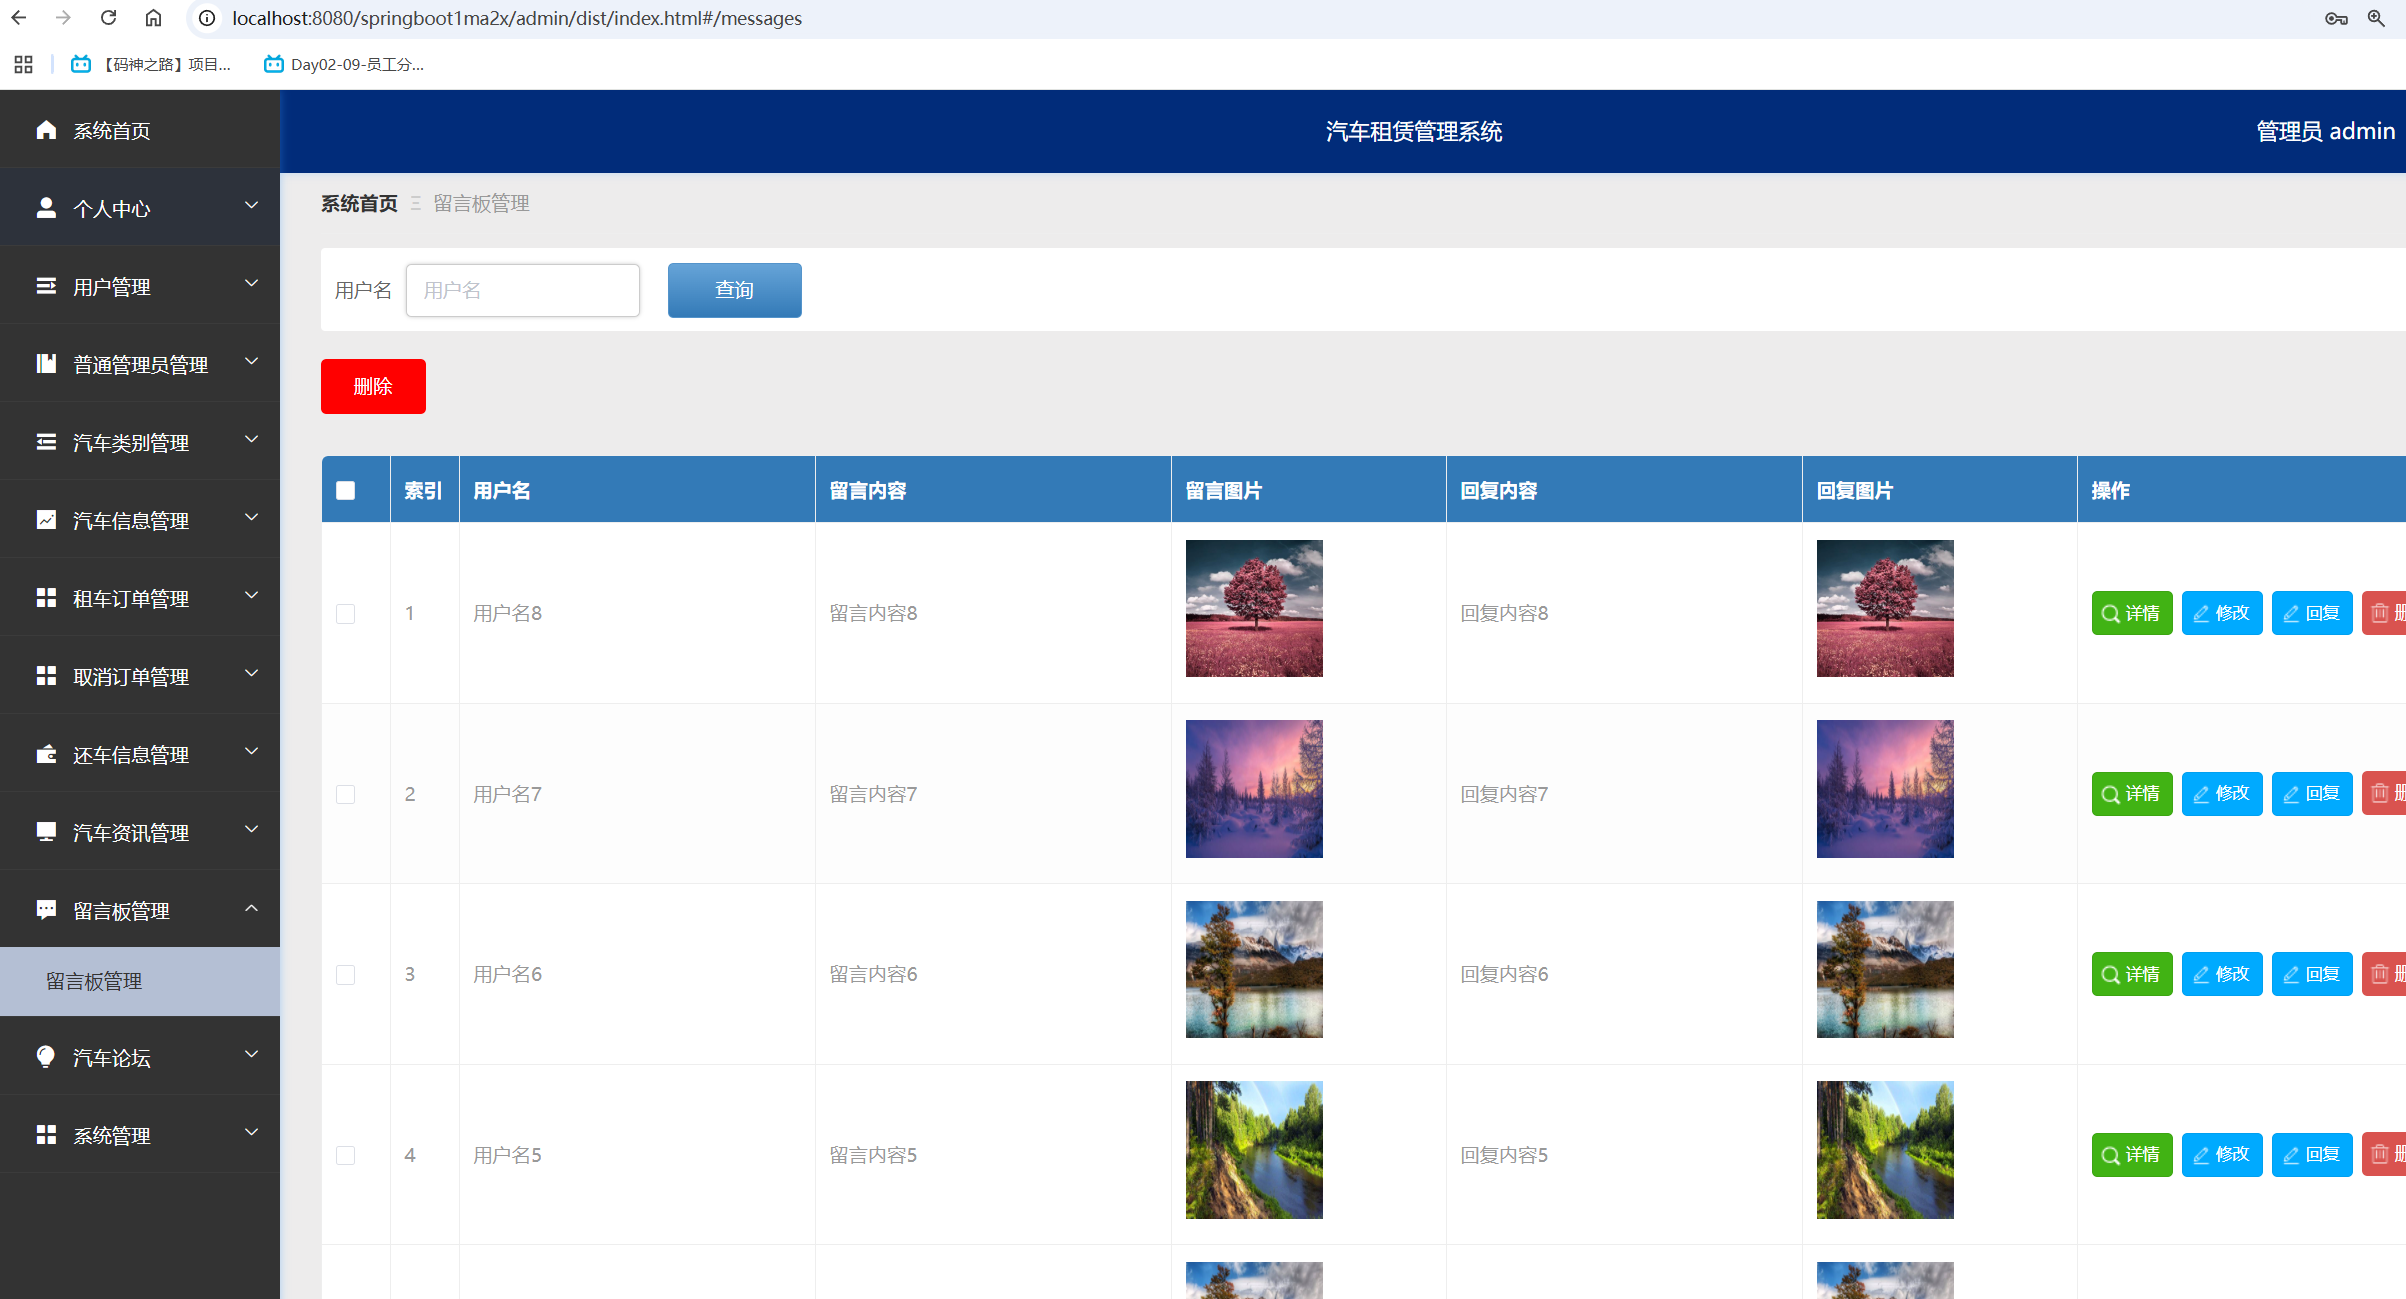Click the trash delete icon in 用户名8 row
Screen dimensions: 2406x1299
[x=2380, y=613]
